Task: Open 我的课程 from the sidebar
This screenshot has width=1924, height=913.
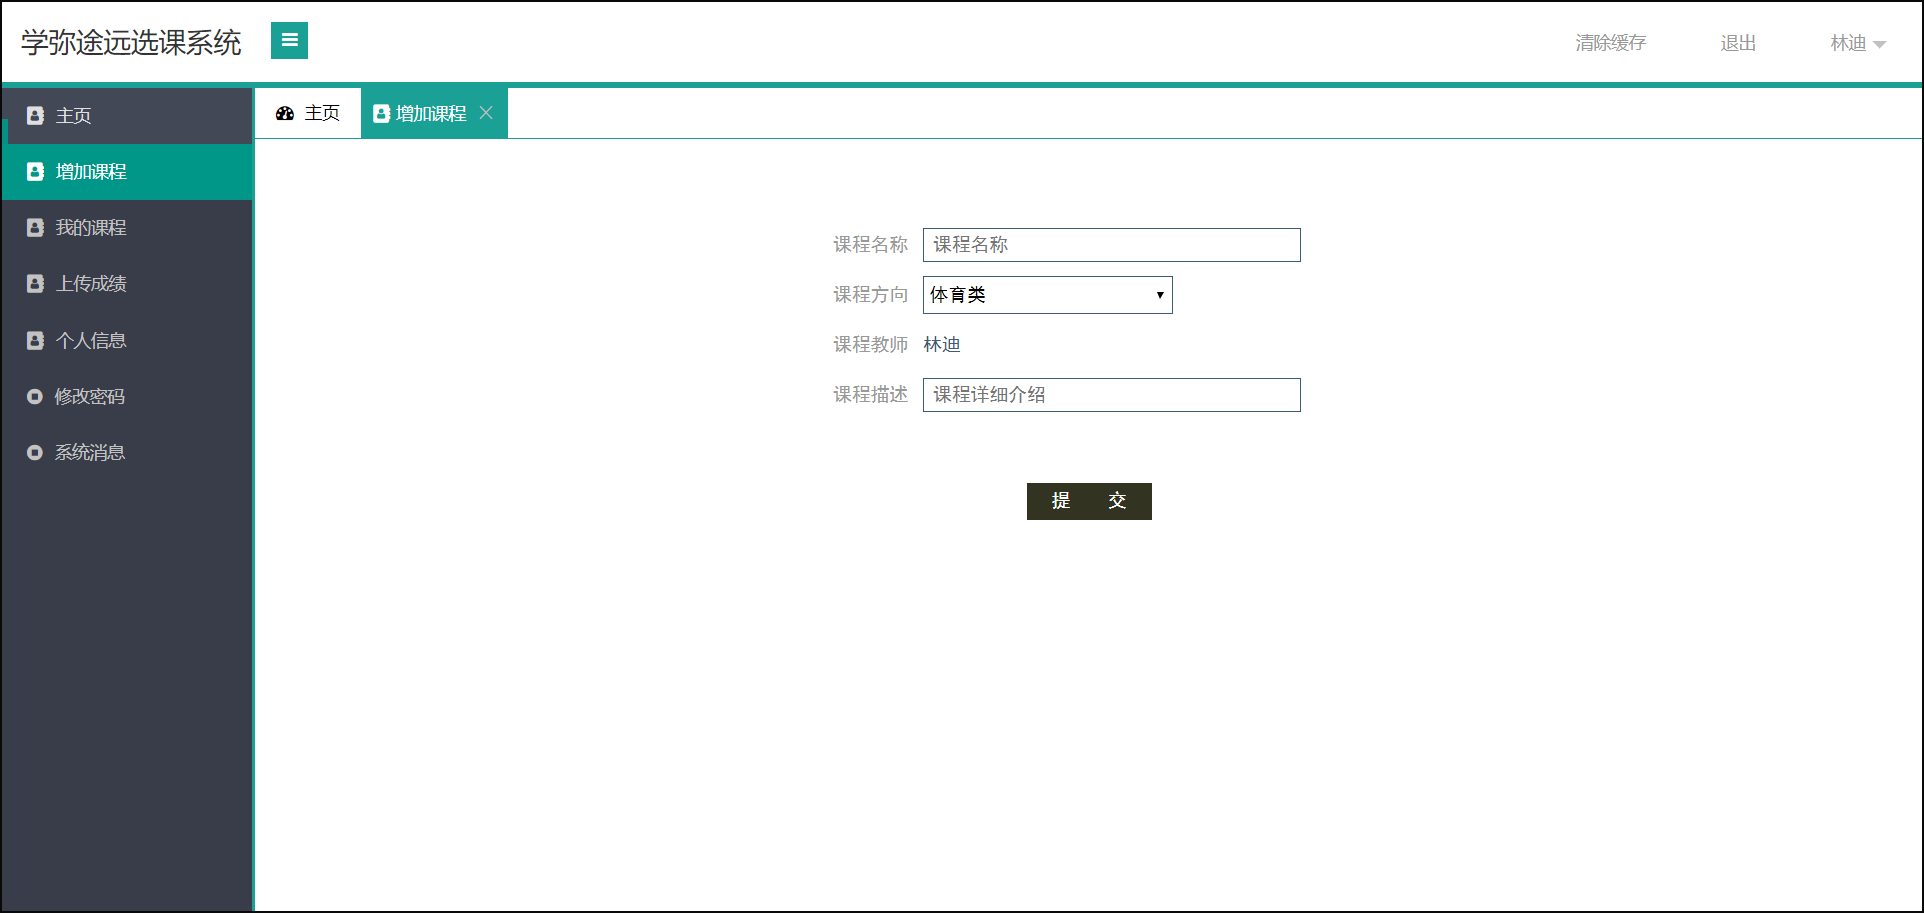Action: pyautogui.click(x=90, y=227)
